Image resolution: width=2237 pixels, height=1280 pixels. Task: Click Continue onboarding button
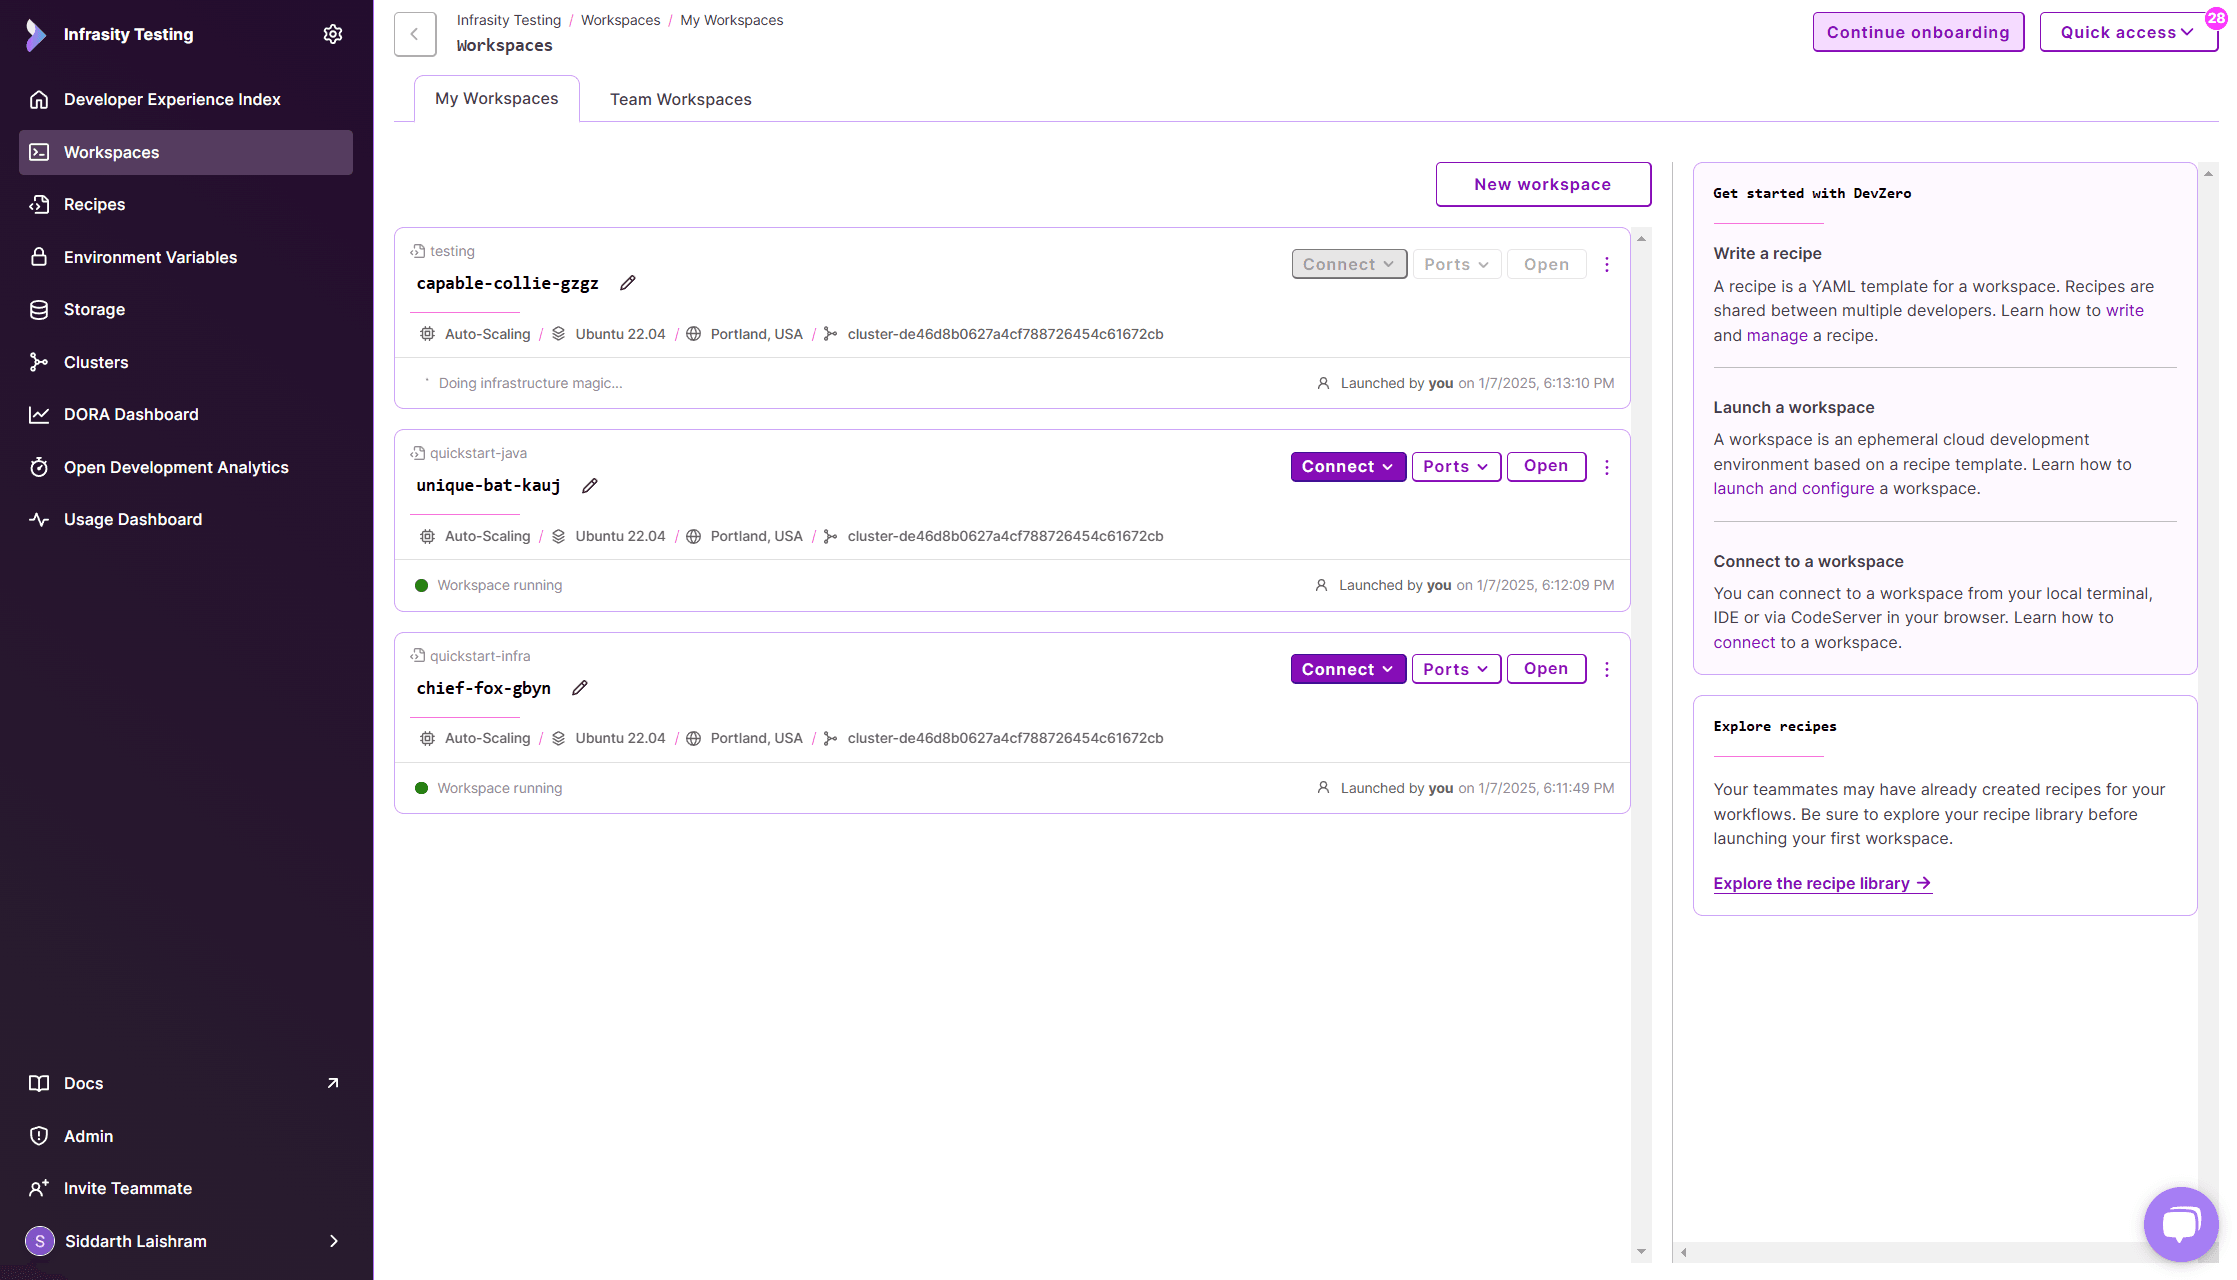[1917, 32]
